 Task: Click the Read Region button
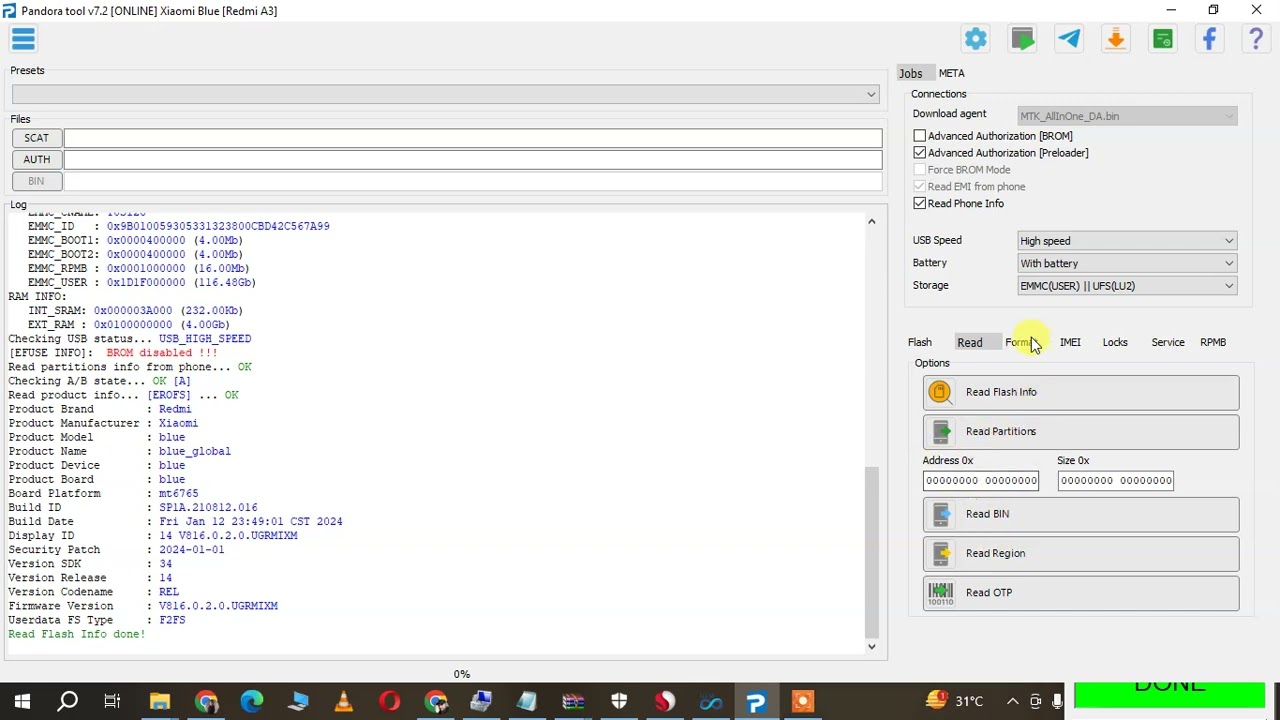pos(1081,554)
